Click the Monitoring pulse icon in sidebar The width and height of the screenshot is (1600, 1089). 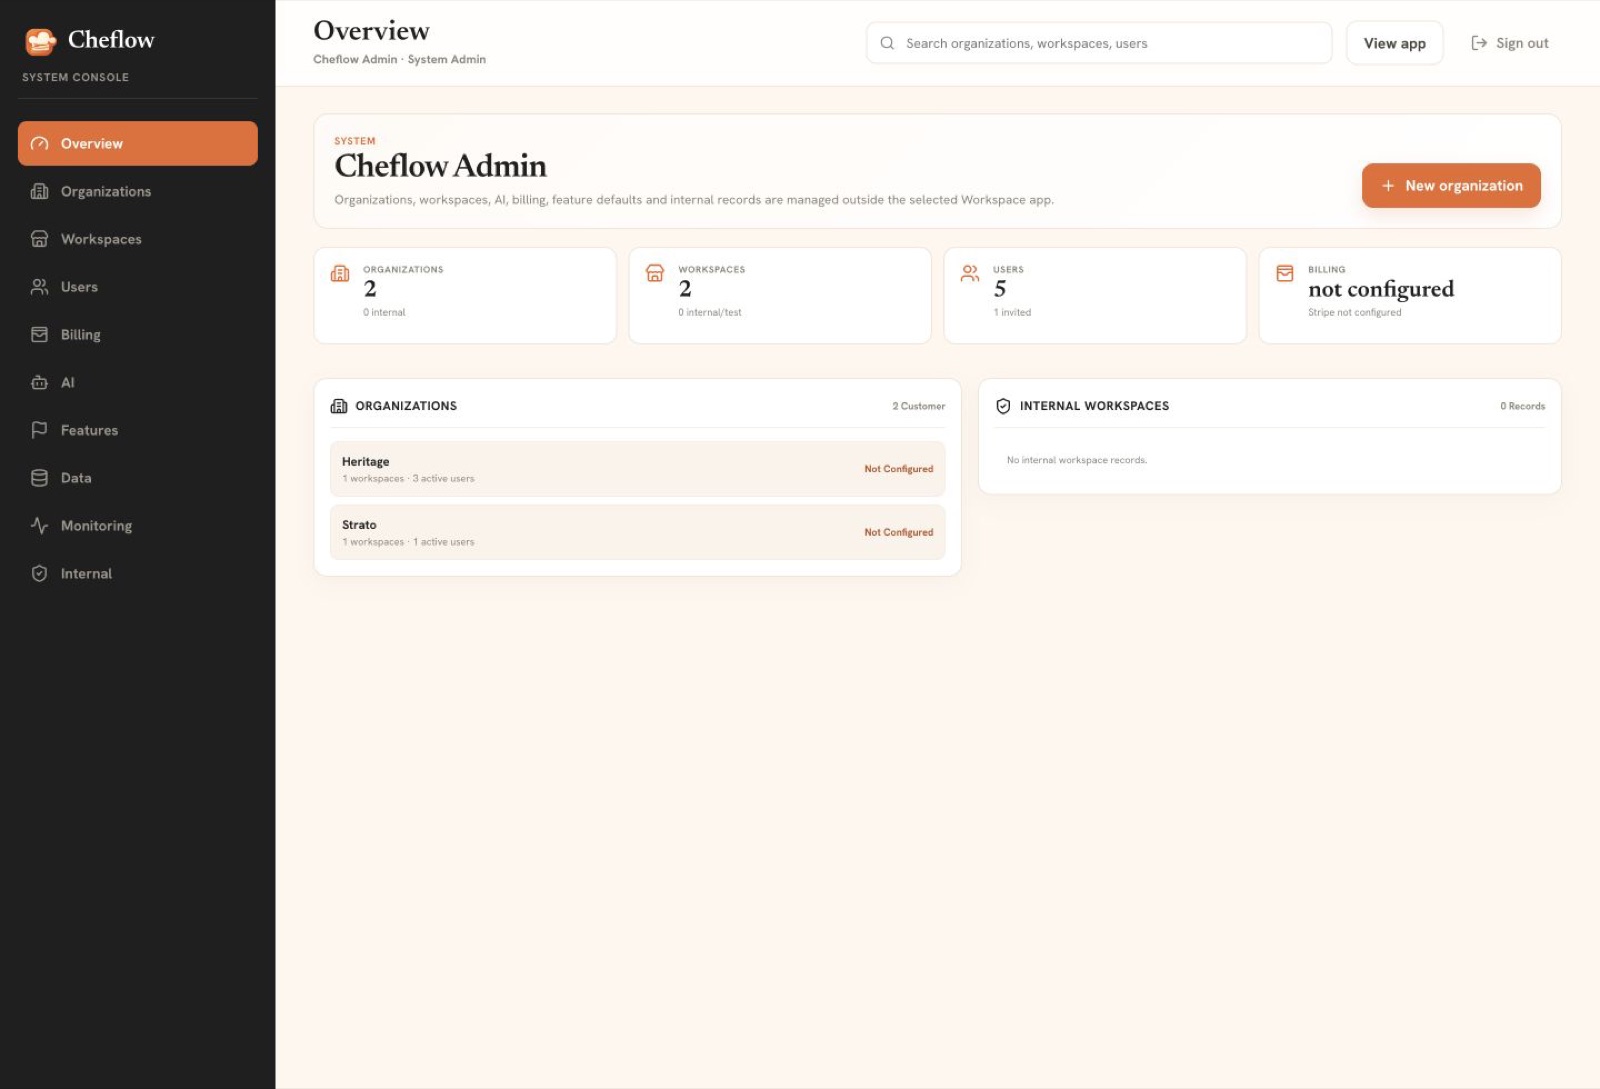tap(39, 526)
